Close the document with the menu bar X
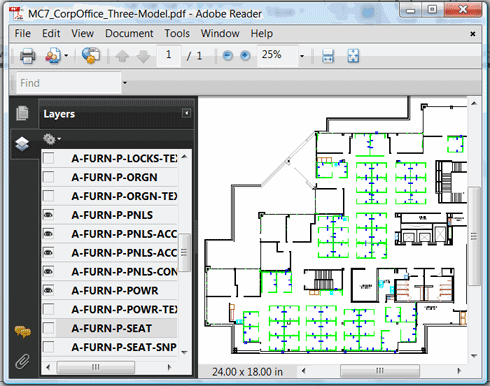 [x=472, y=34]
